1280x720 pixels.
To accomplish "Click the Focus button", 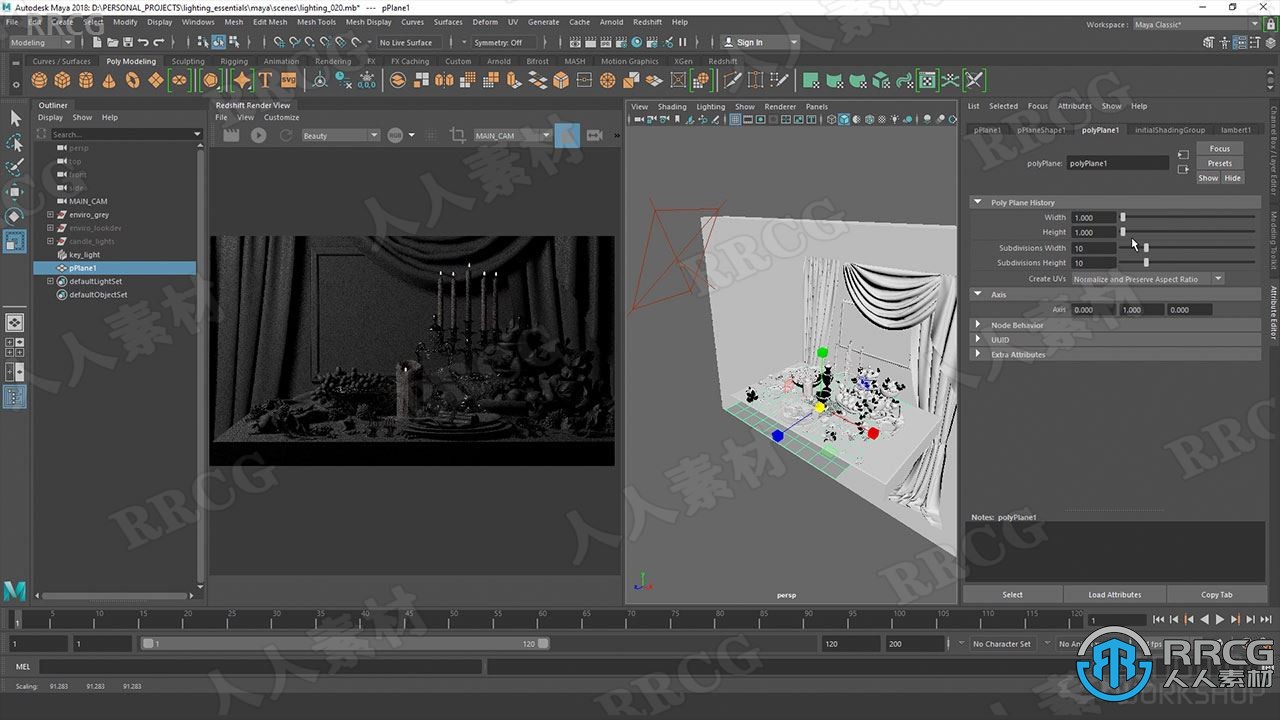I will click(x=1220, y=148).
